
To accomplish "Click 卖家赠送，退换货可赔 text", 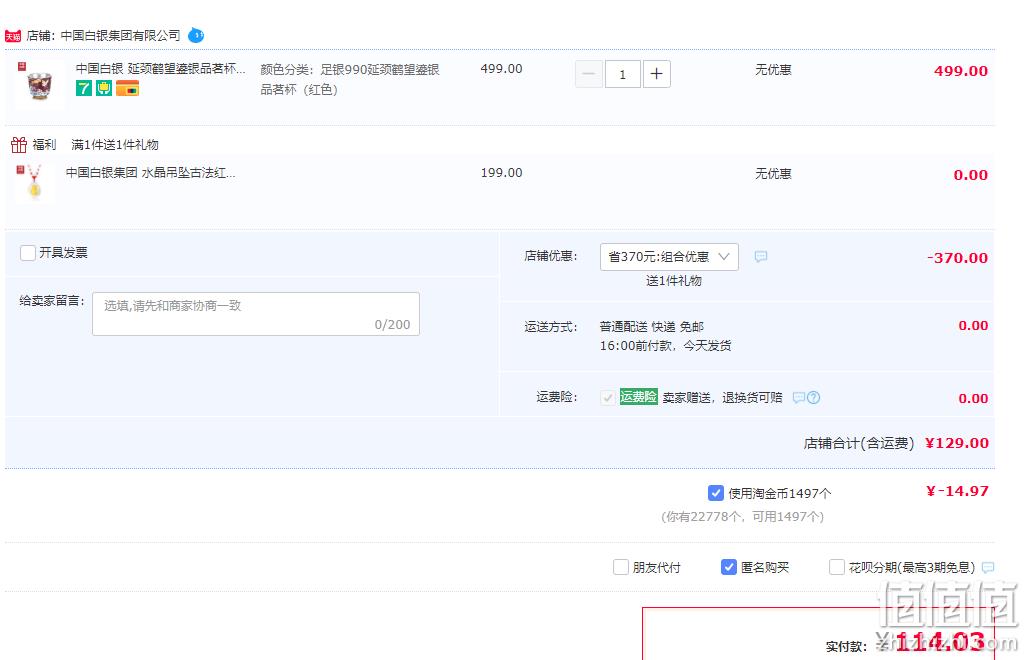I will click(x=722, y=397).
